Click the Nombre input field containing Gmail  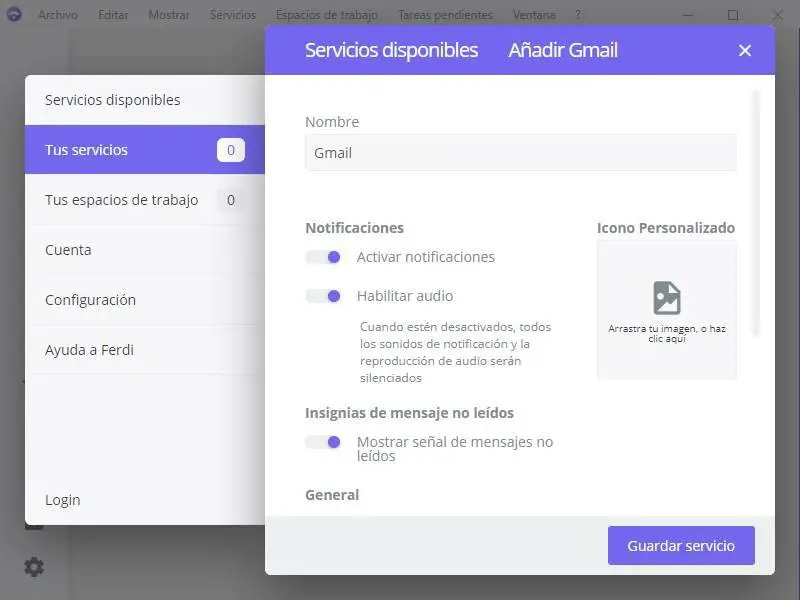point(520,153)
